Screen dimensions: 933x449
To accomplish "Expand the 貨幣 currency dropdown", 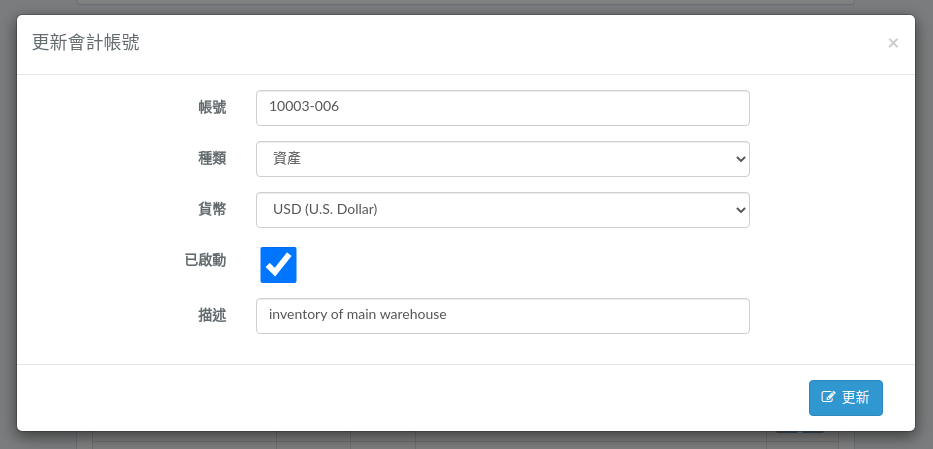I will [x=503, y=210].
